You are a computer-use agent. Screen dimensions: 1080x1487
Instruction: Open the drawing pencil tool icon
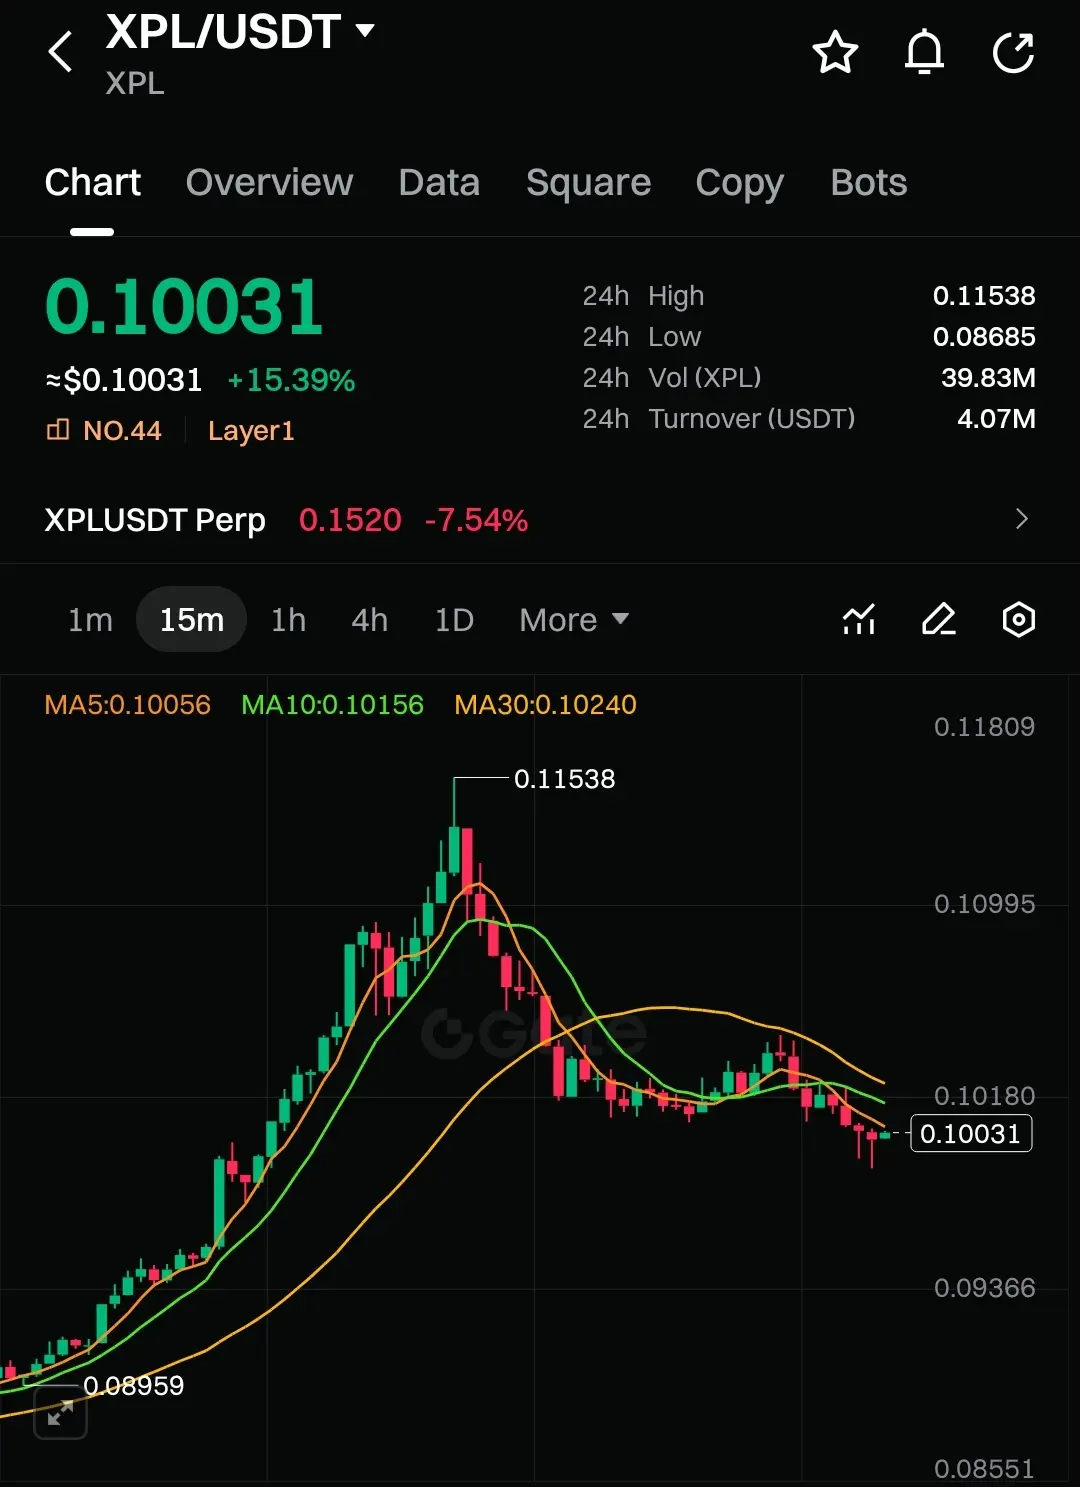tap(938, 620)
